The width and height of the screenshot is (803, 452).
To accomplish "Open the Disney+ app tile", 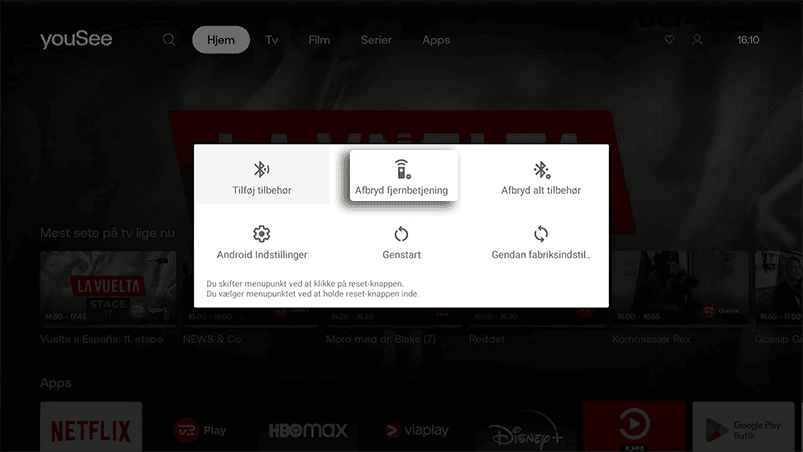I will tap(526, 430).
